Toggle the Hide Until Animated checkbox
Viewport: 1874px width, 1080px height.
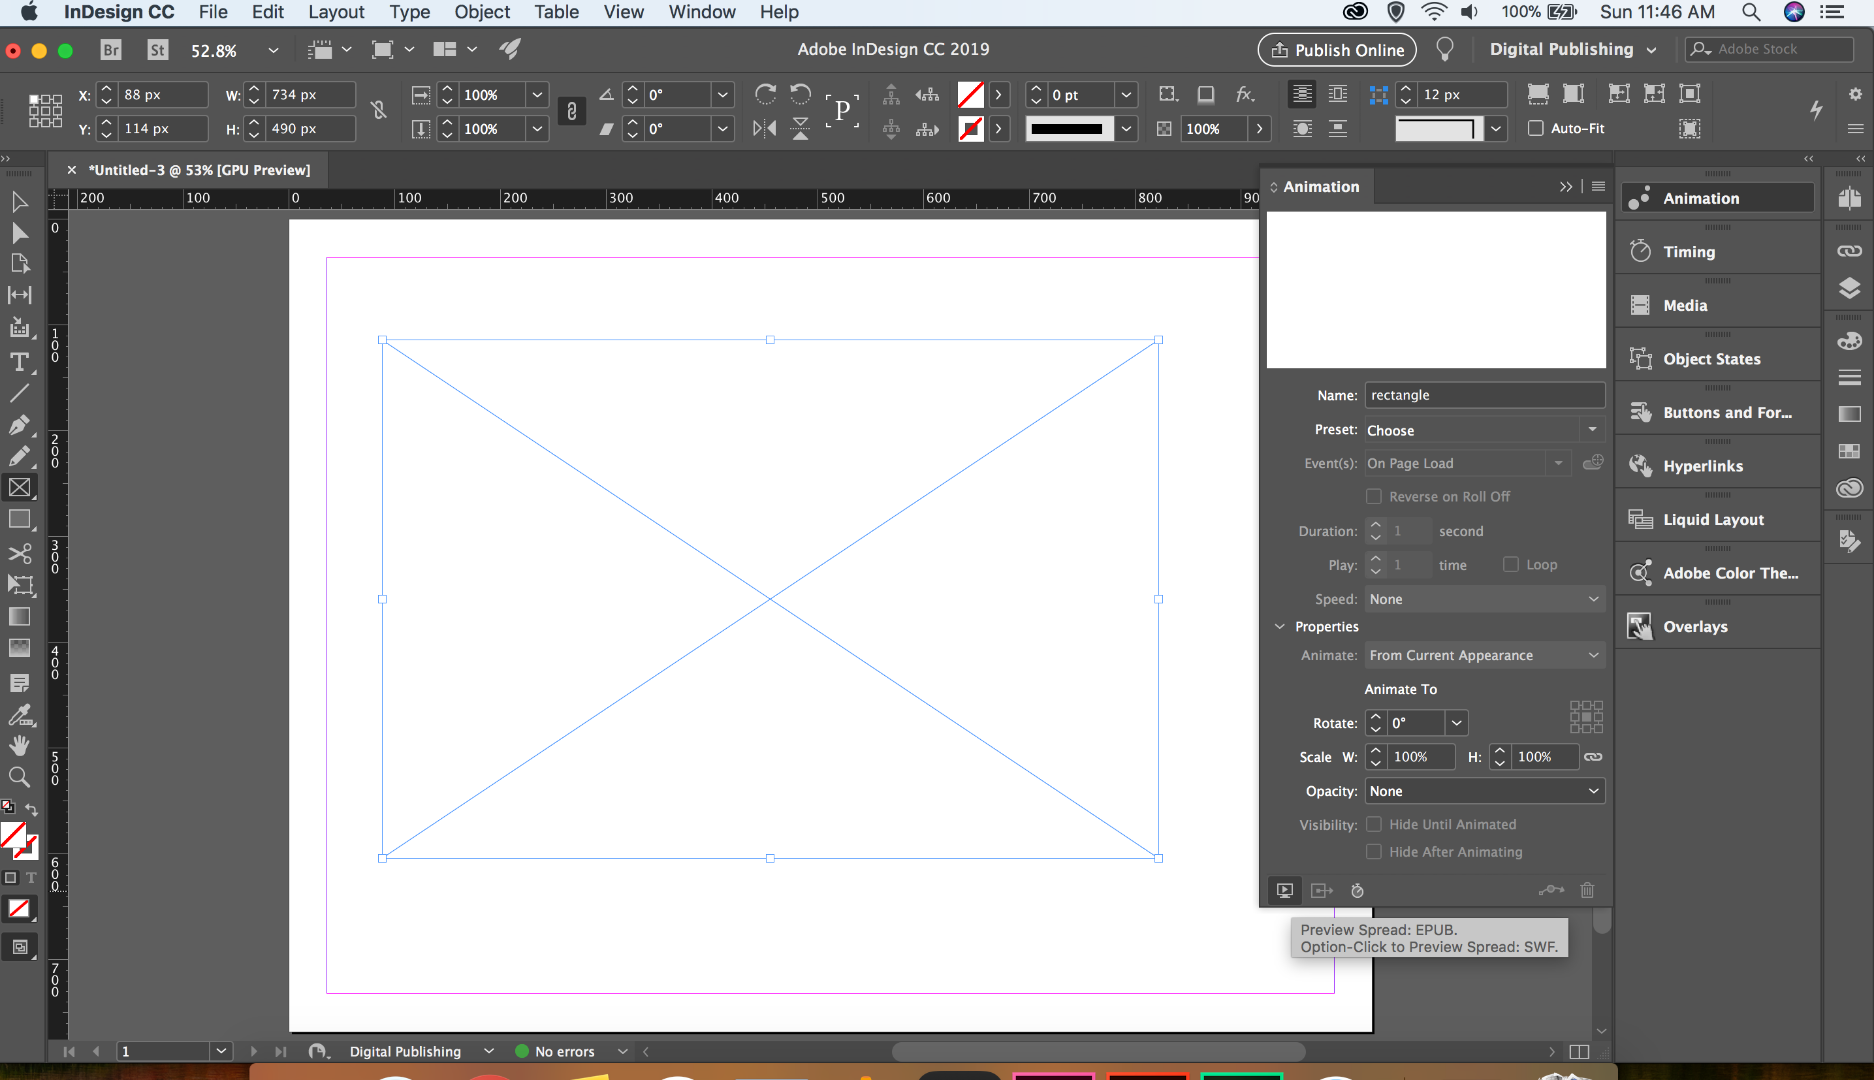[1374, 824]
